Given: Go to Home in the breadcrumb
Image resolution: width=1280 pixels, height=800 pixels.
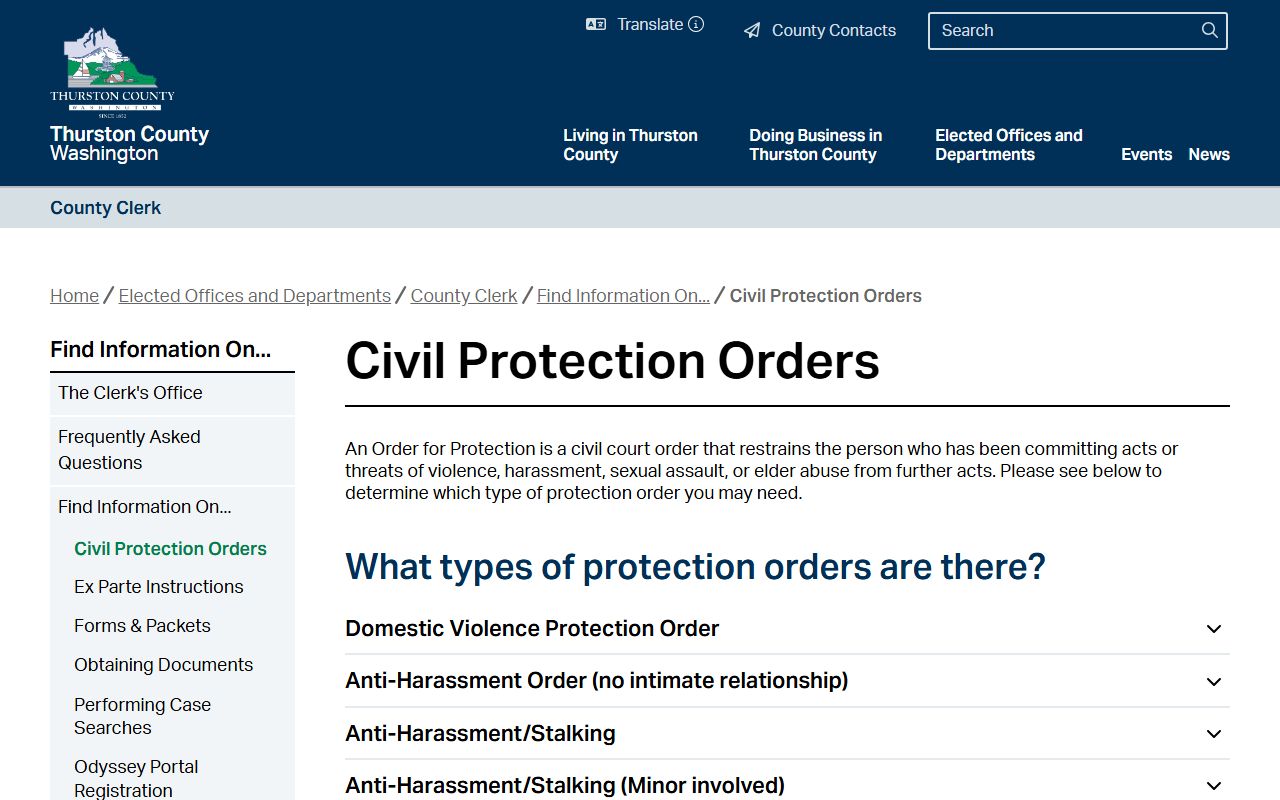Looking at the screenshot, I should click(x=74, y=296).
